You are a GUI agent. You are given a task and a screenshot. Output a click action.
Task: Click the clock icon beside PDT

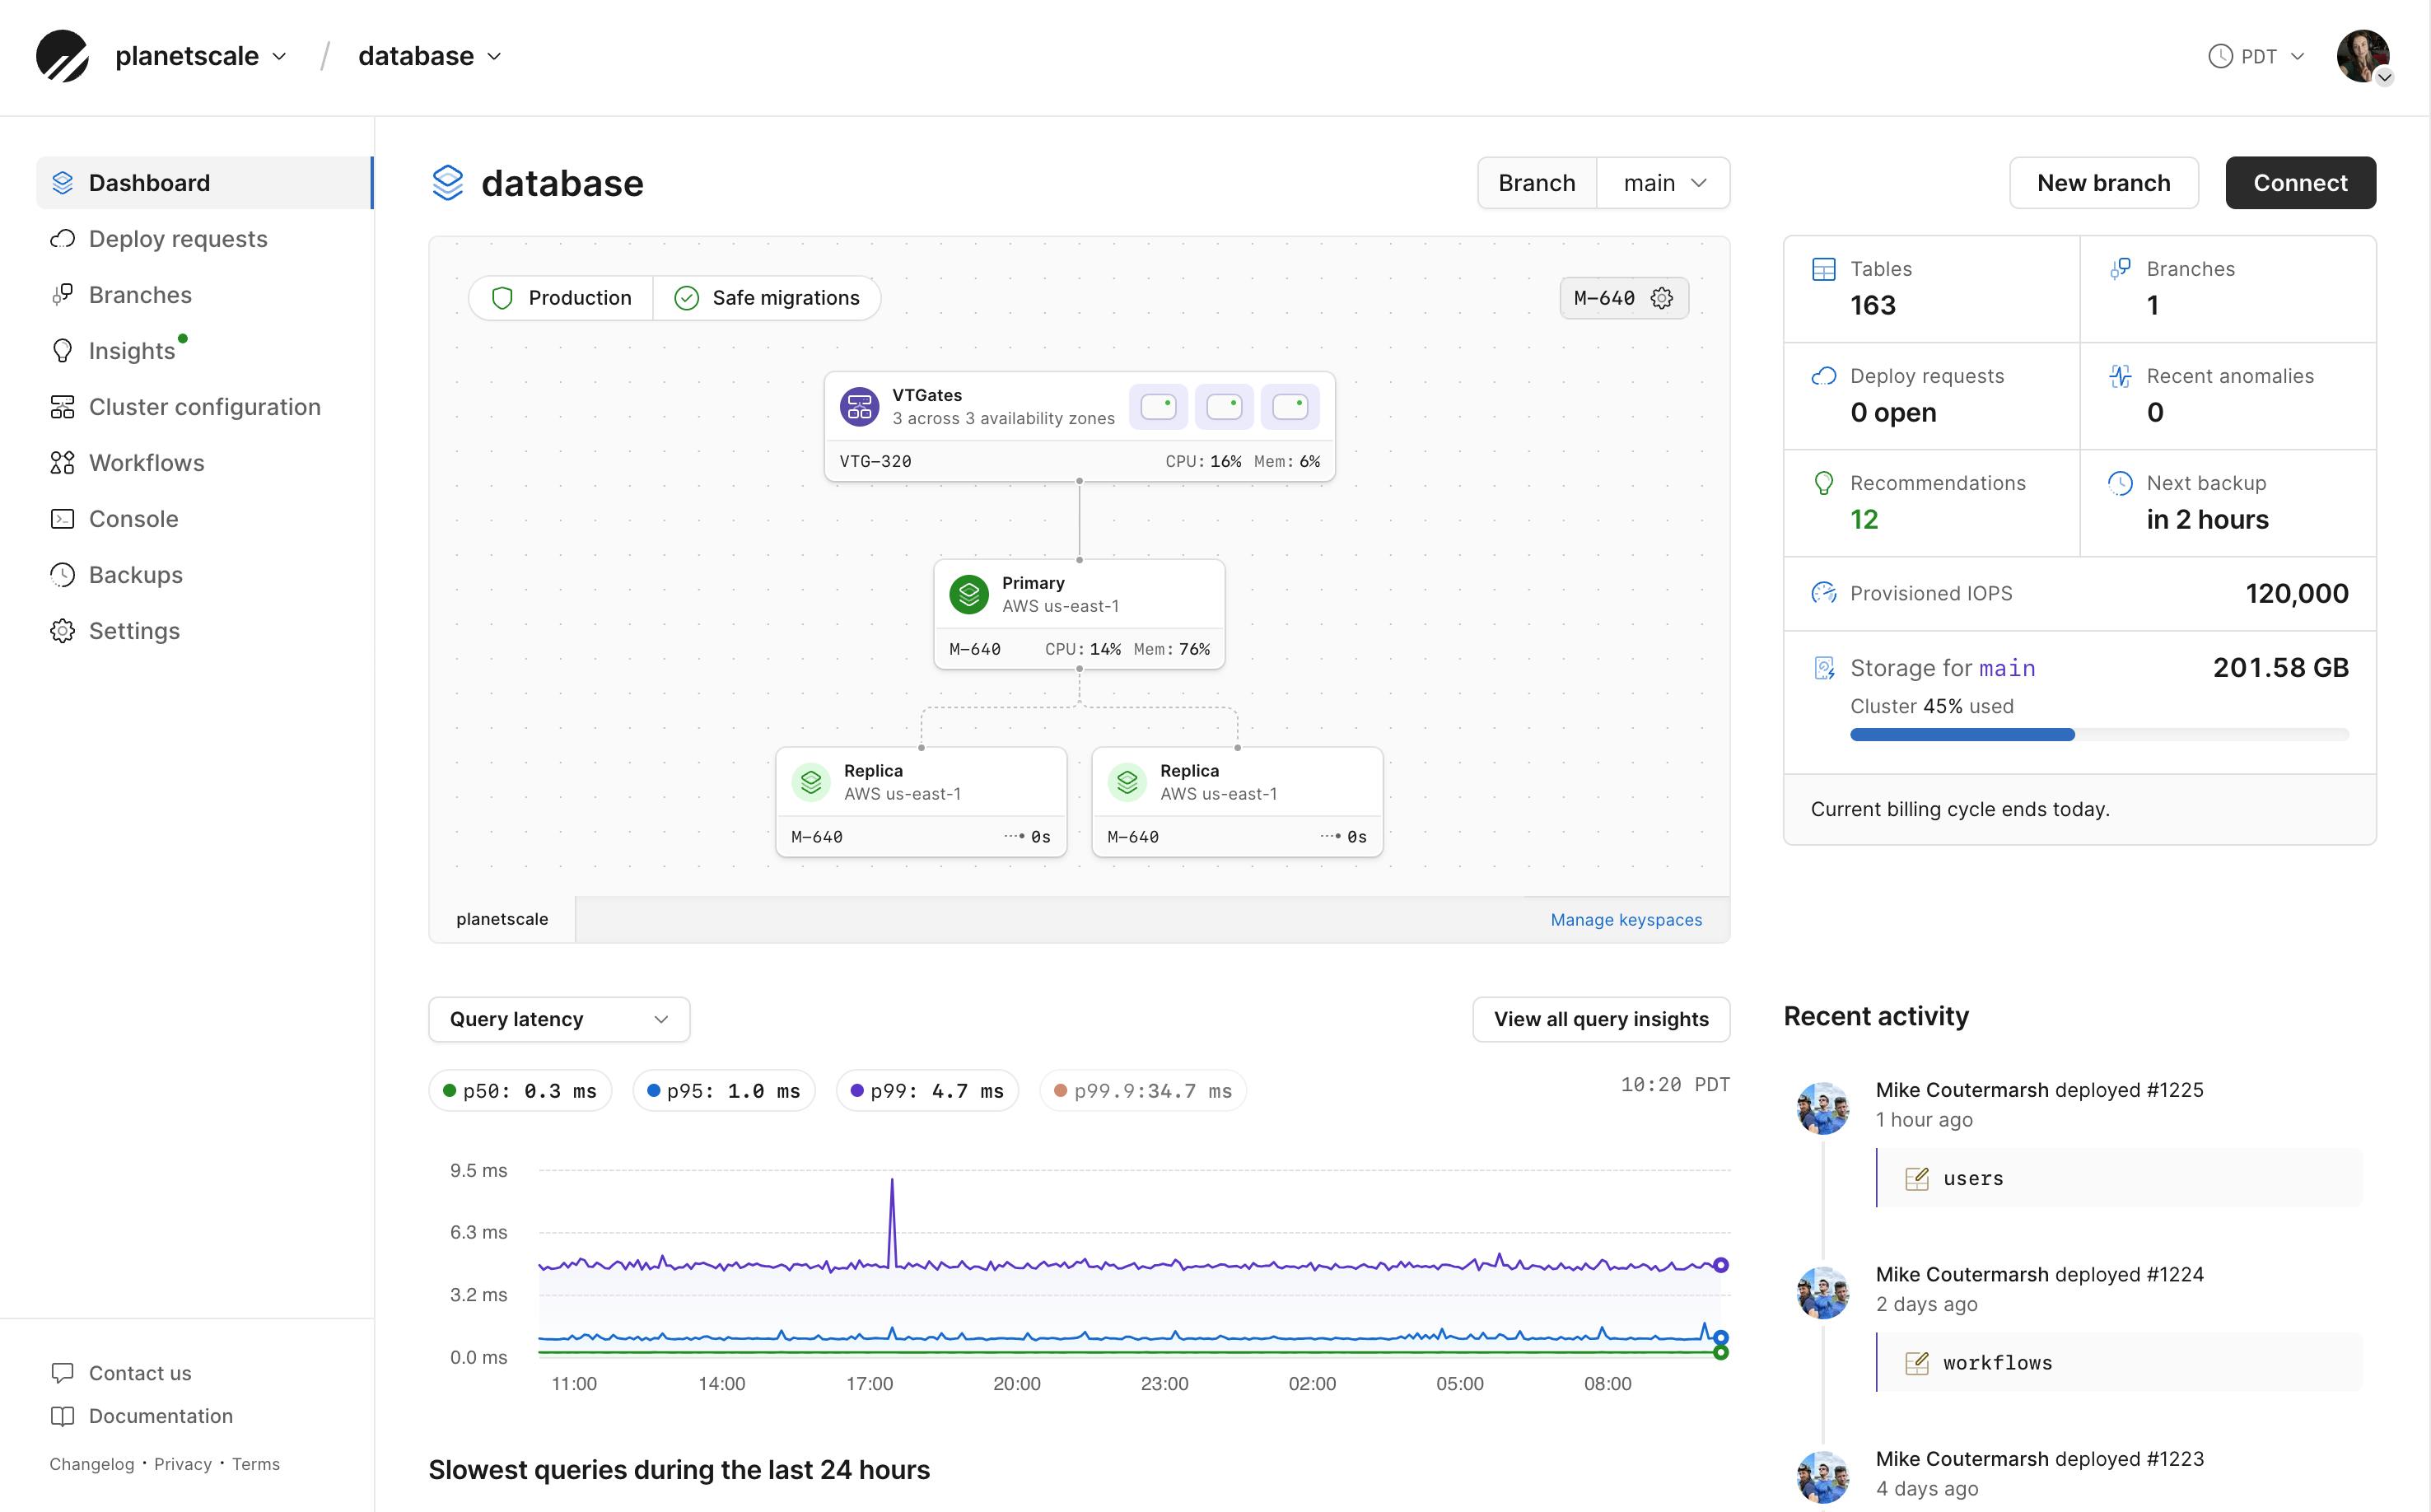[2219, 56]
